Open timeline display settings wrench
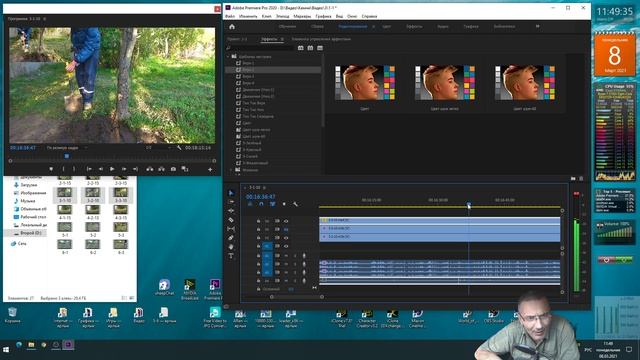 295,204
